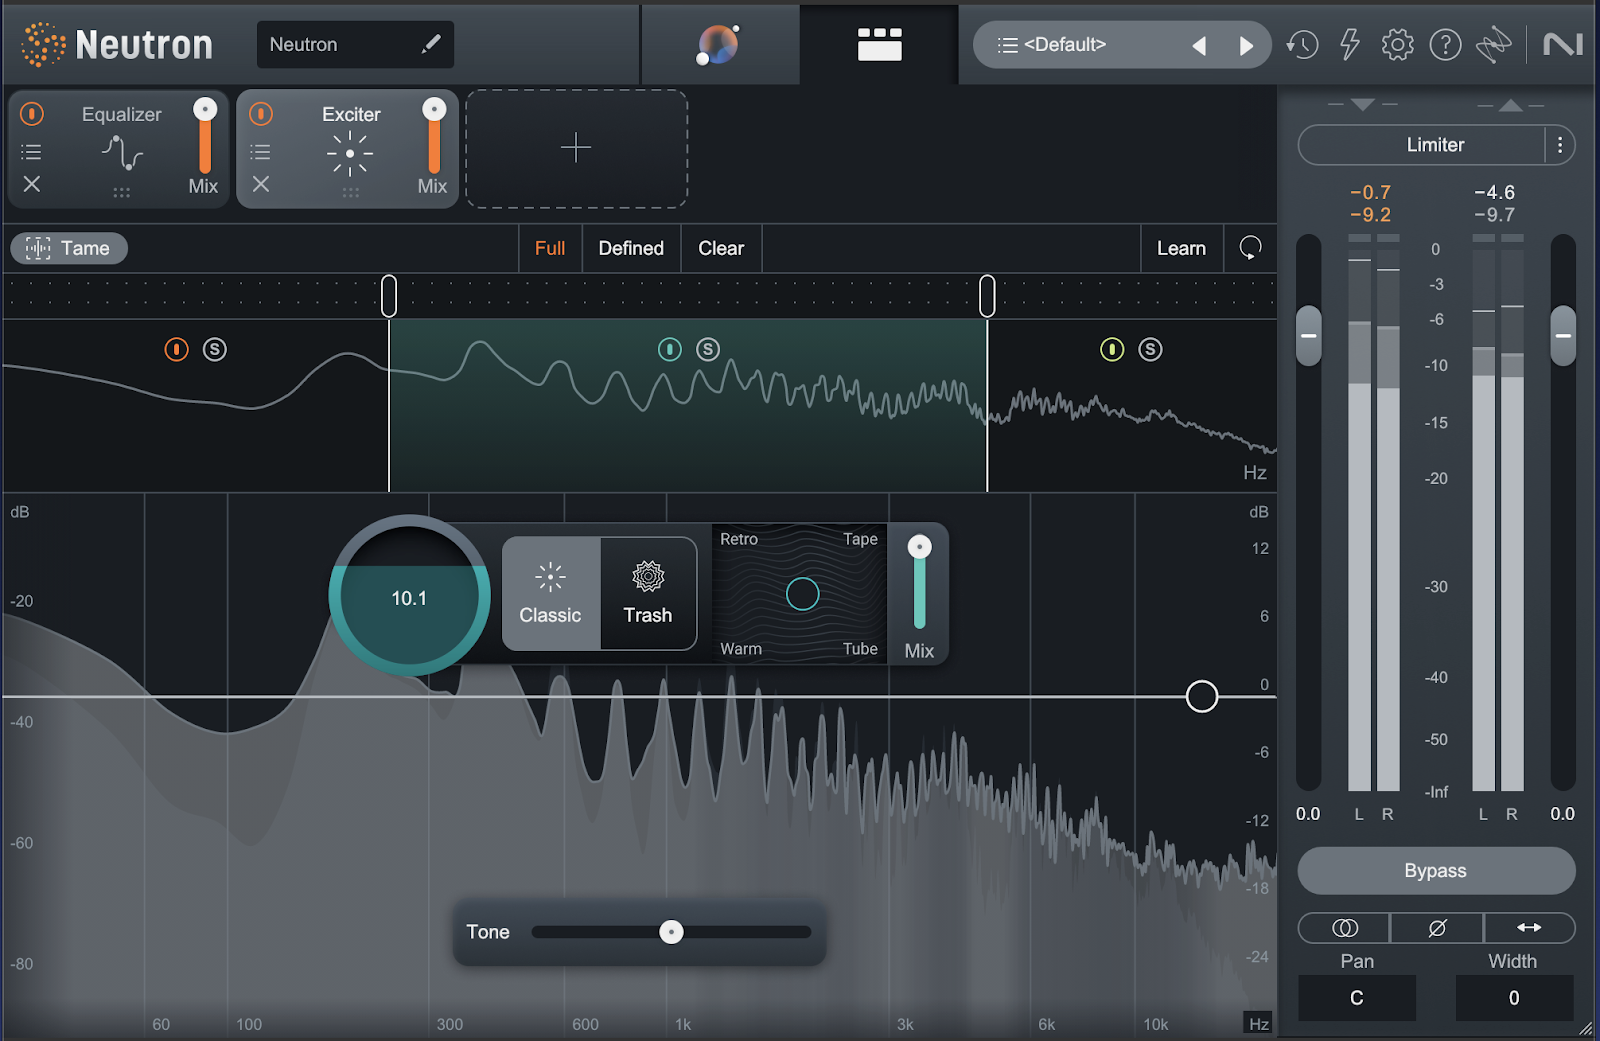Switch to the modules detail view icon

click(x=880, y=44)
